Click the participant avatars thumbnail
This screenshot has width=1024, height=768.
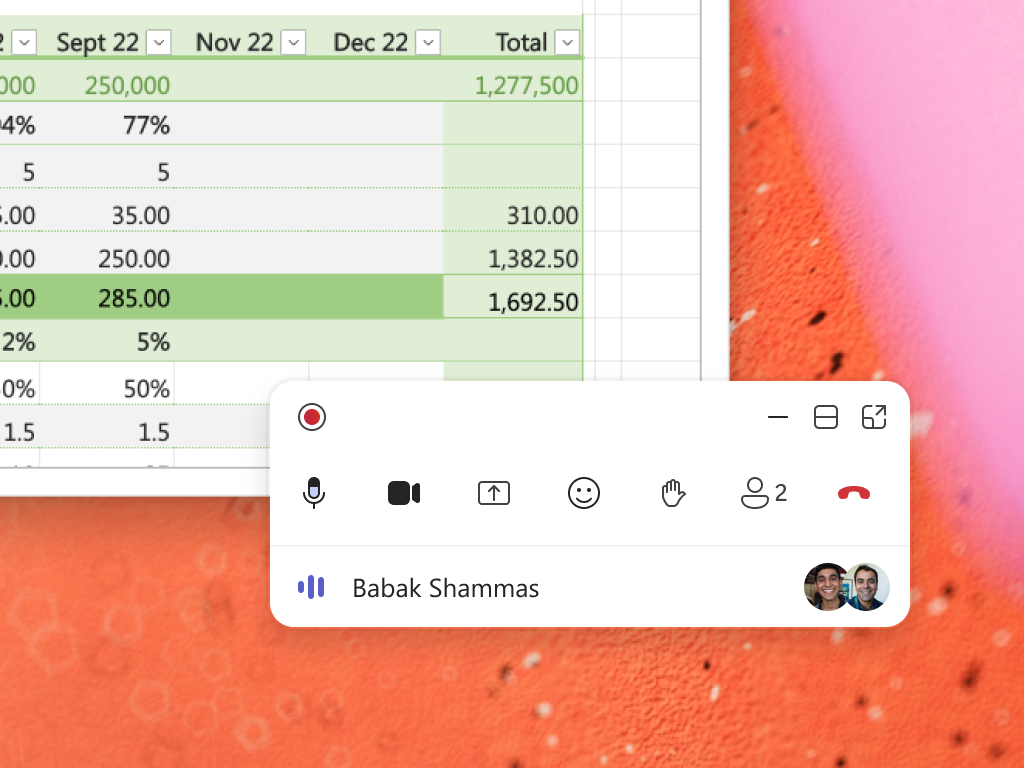(x=847, y=587)
